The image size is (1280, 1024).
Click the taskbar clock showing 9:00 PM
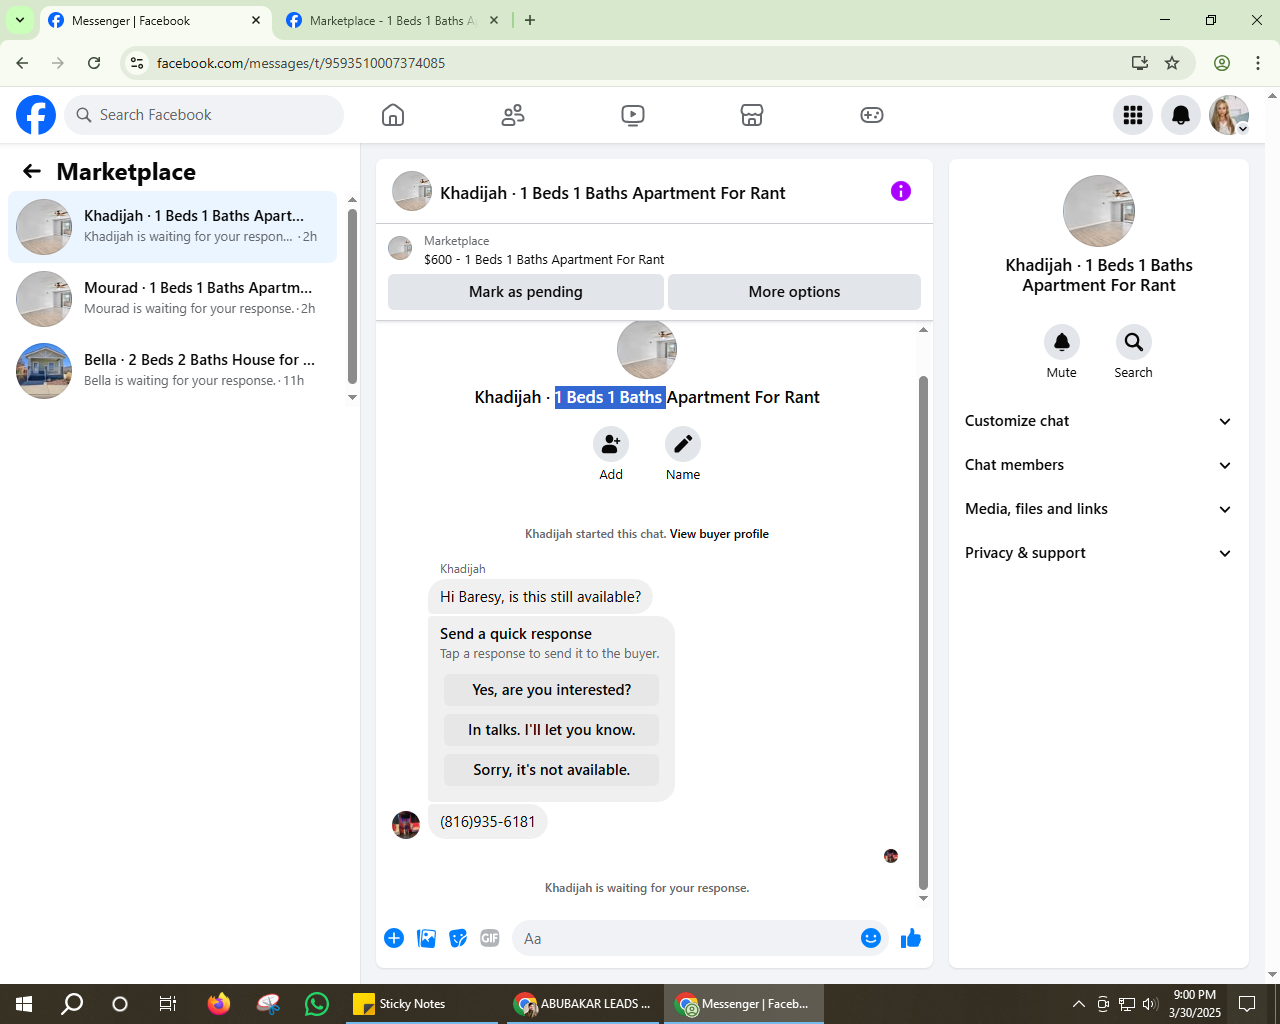pos(1195,1004)
